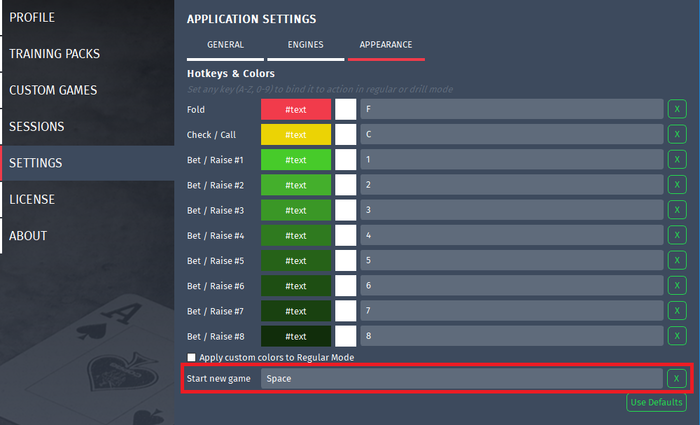
Task: Open the Profile section
Action: [x=87, y=17]
